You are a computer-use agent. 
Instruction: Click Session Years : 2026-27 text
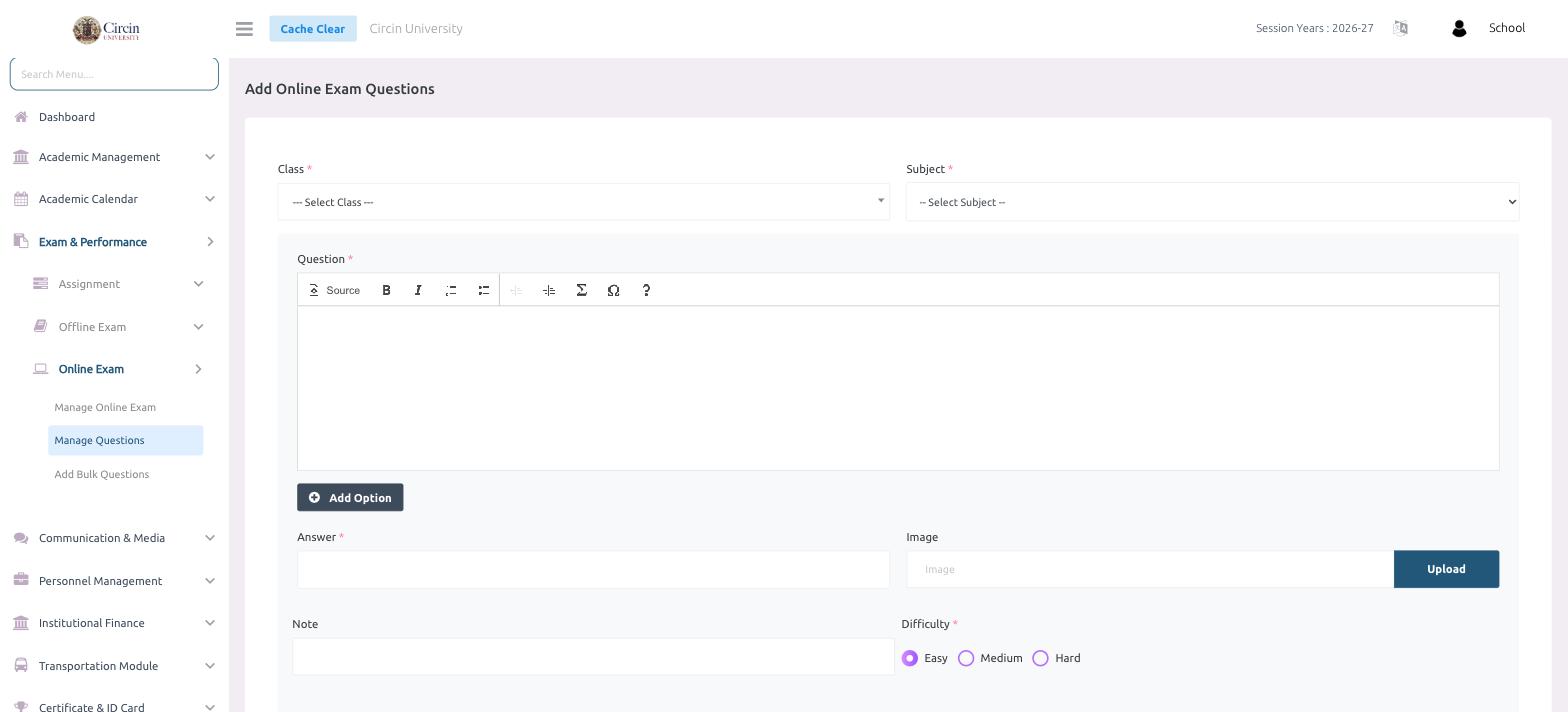(1314, 28)
